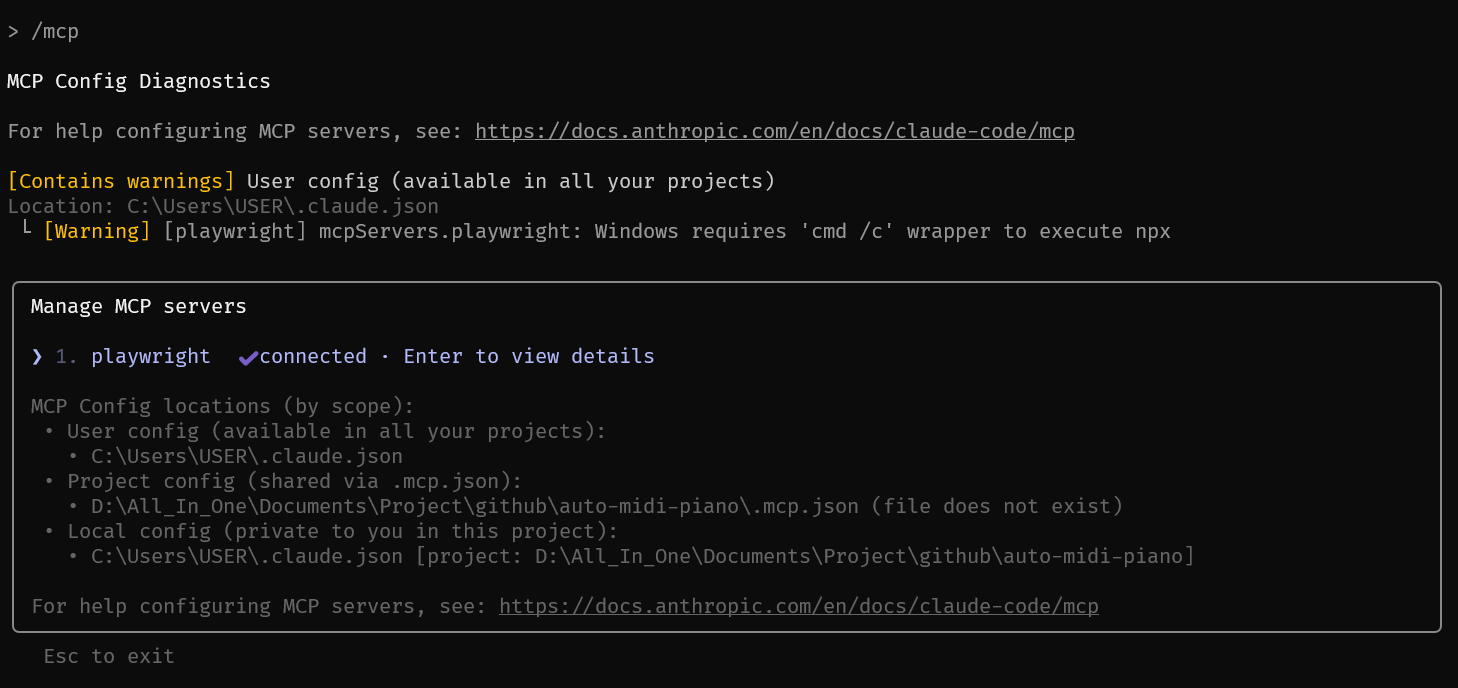Open the Manage MCP servers panel header
Screen dimensions: 1458x688
(x=138, y=306)
